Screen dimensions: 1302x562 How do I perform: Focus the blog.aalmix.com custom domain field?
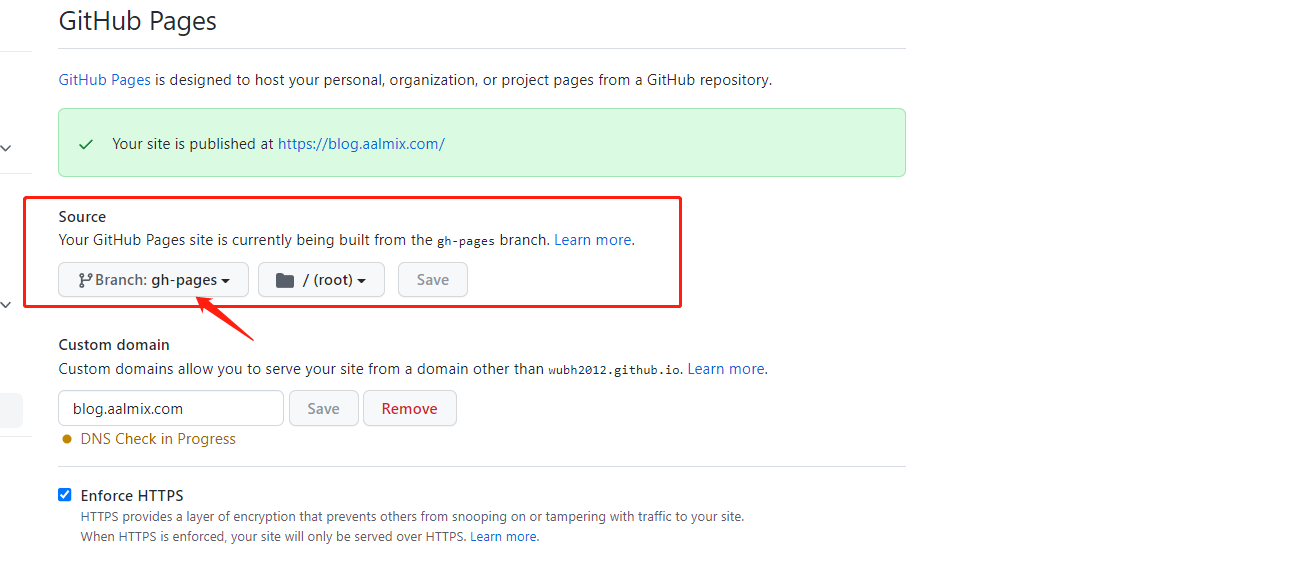(171, 408)
